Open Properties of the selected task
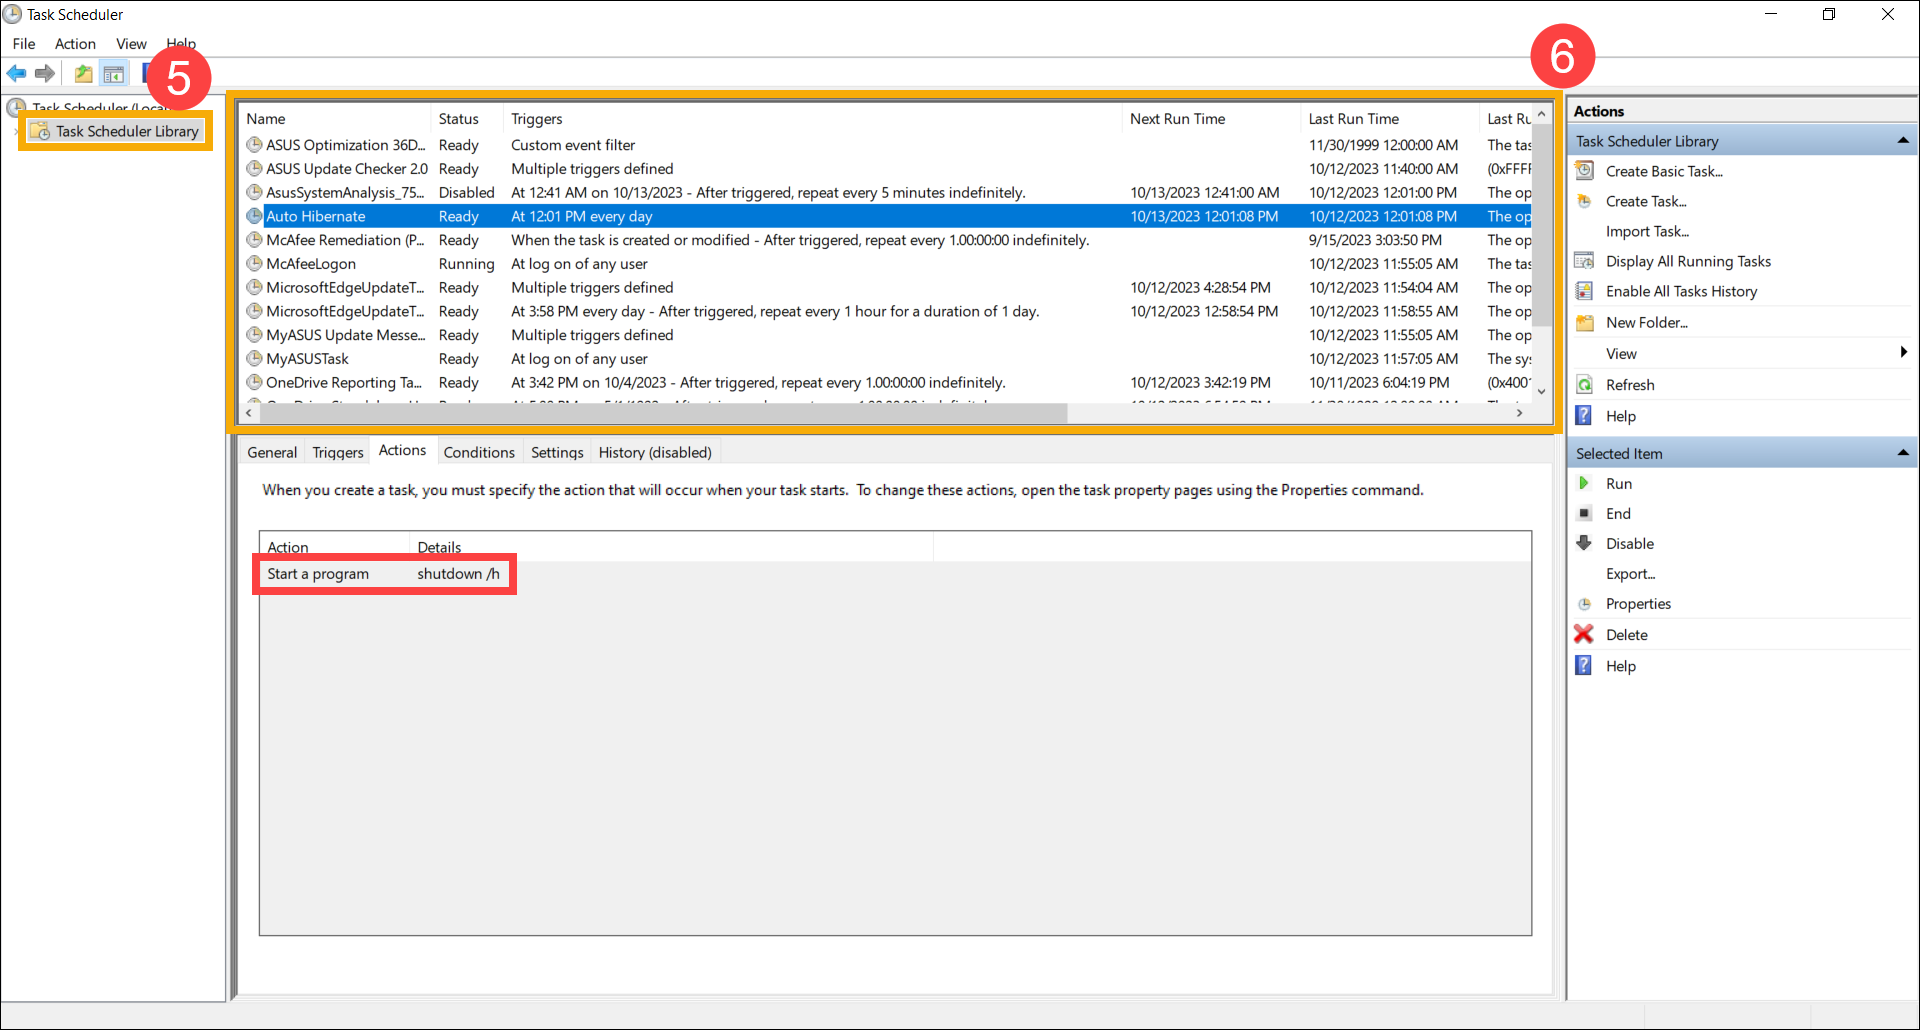 point(1637,604)
